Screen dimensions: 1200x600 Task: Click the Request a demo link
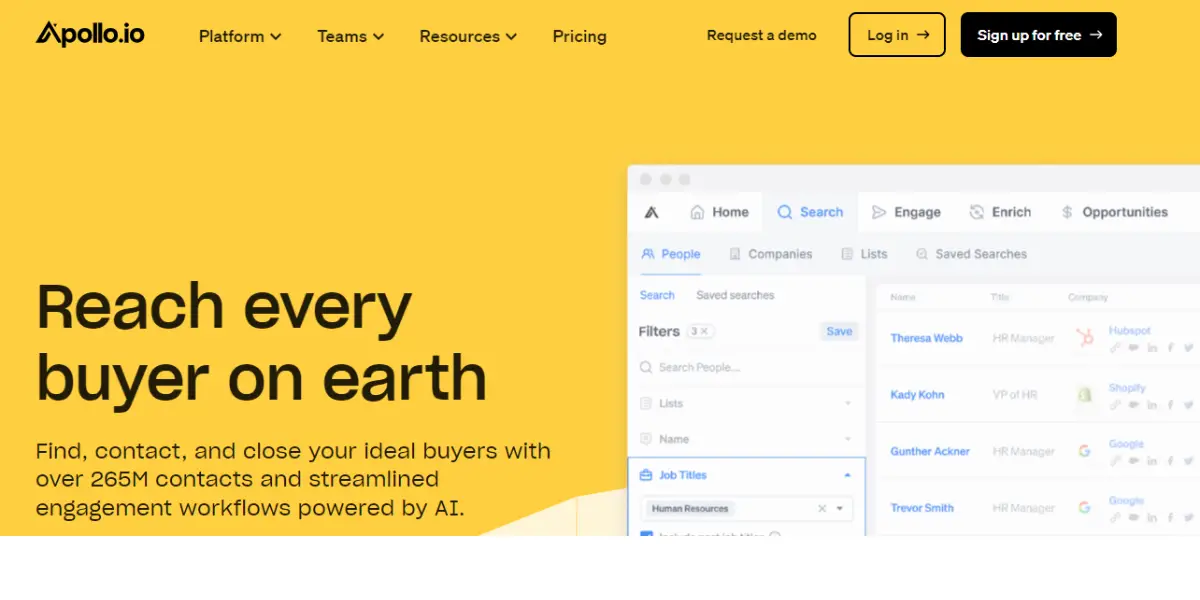click(x=761, y=35)
